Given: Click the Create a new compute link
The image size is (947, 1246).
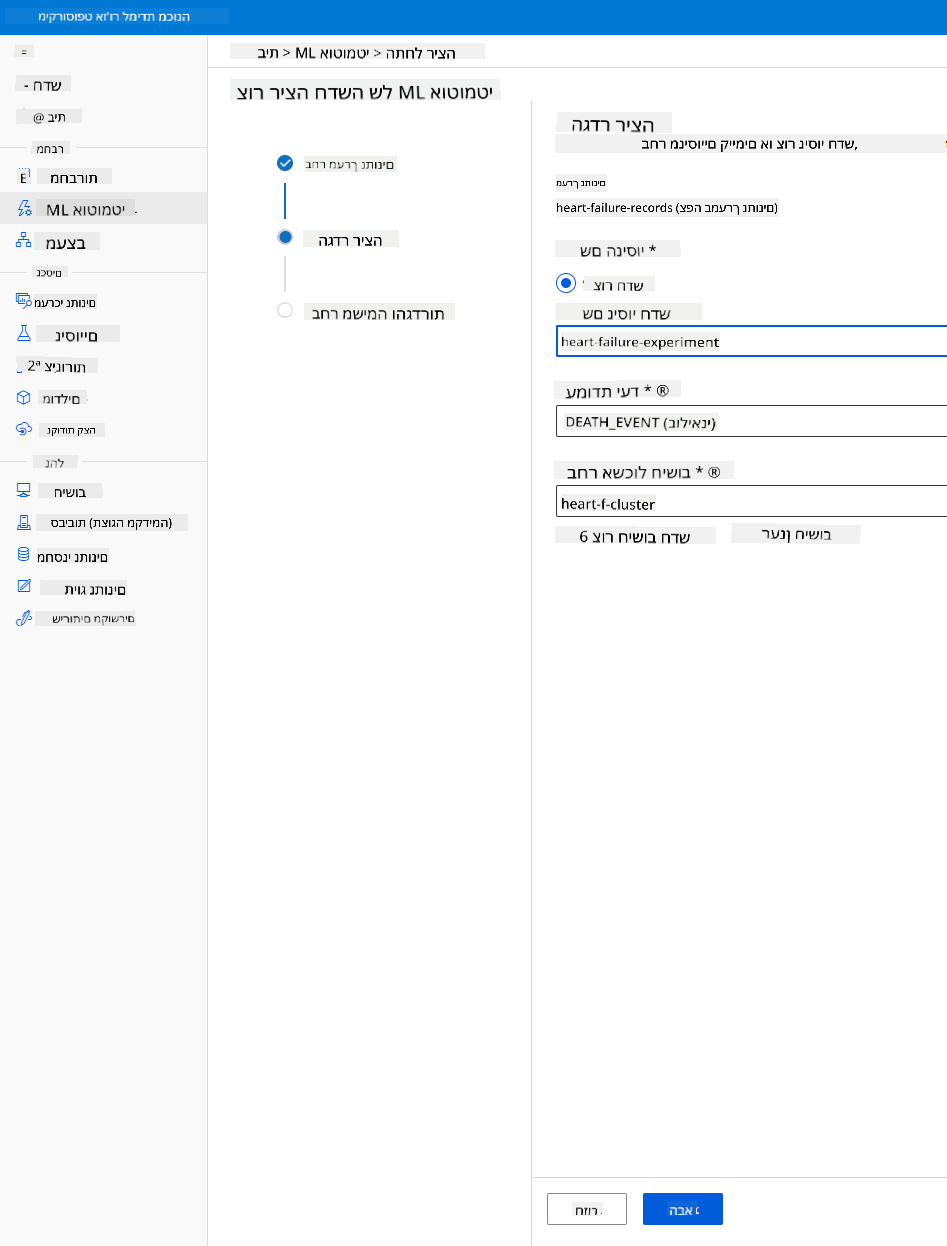Looking at the screenshot, I should point(636,536).
